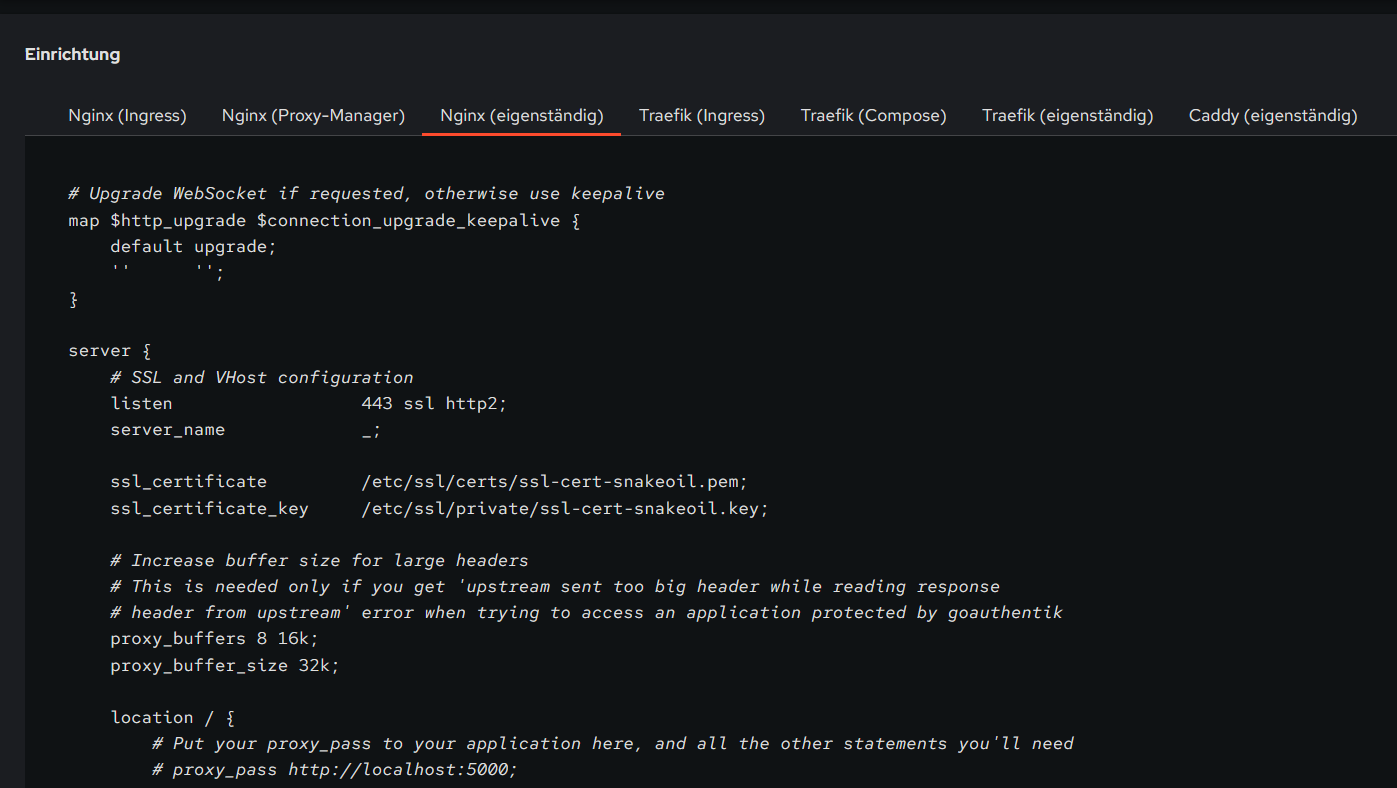Image resolution: width=1397 pixels, height=788 pixels.
Task: Click the map $http_upgrade line
Action: 324,220
